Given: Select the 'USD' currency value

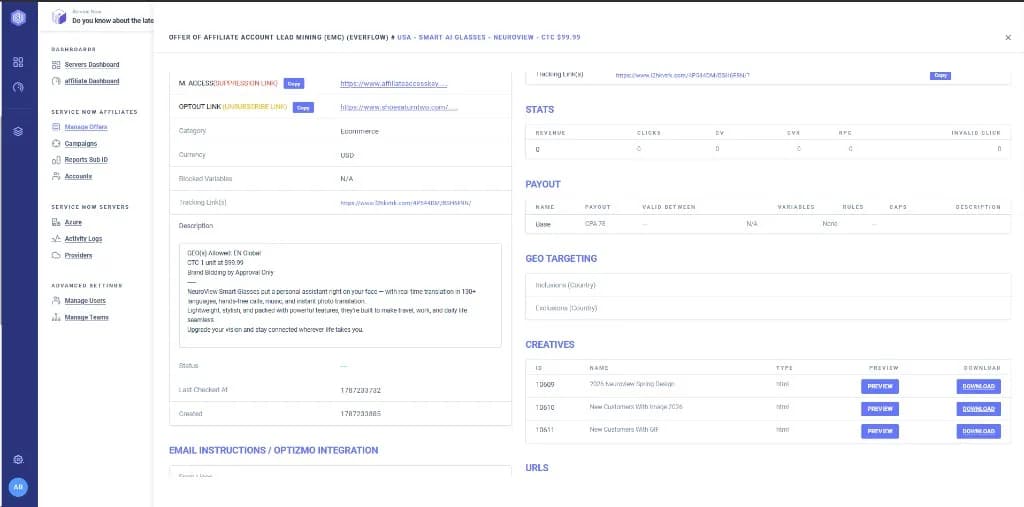Looking at the screenshot, I should [x=347, y=155].
